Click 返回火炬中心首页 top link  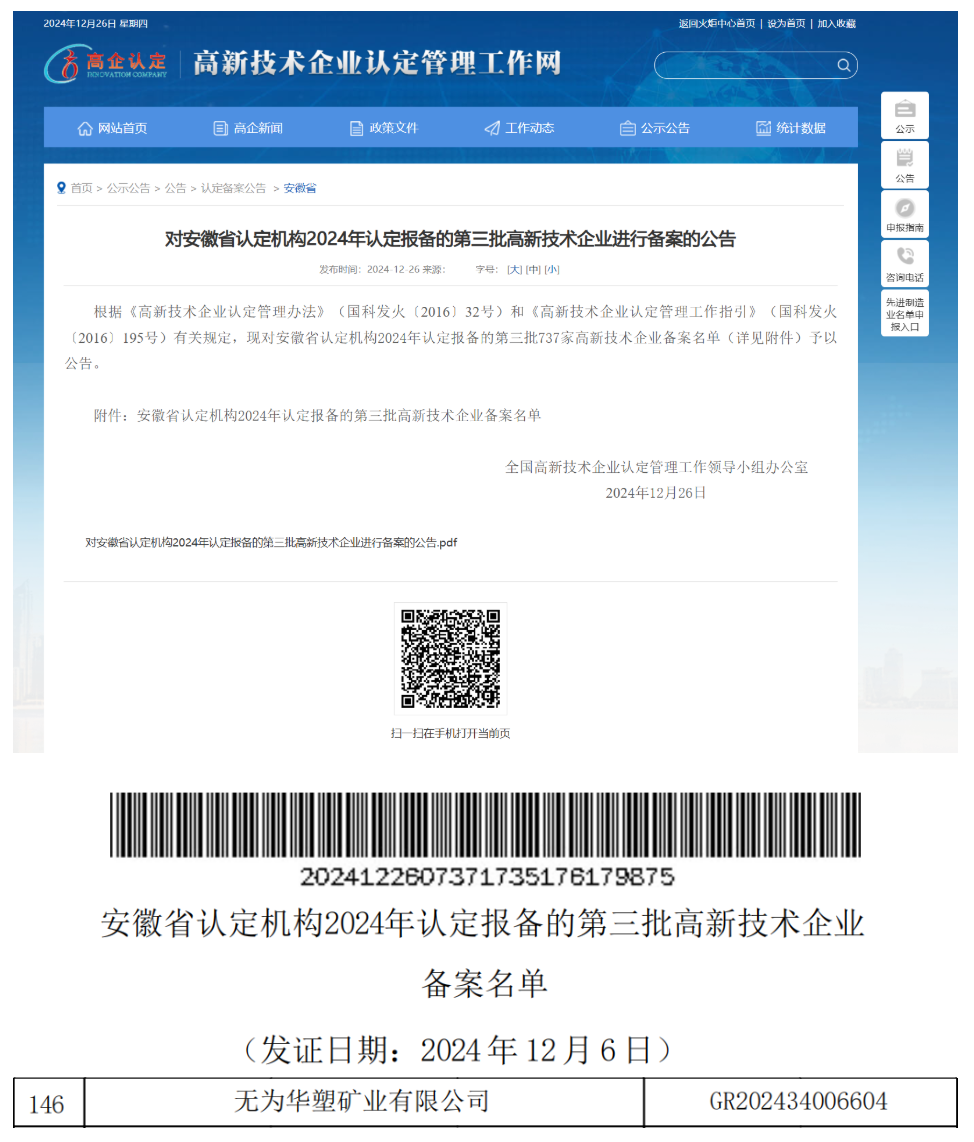coord(716,24)
